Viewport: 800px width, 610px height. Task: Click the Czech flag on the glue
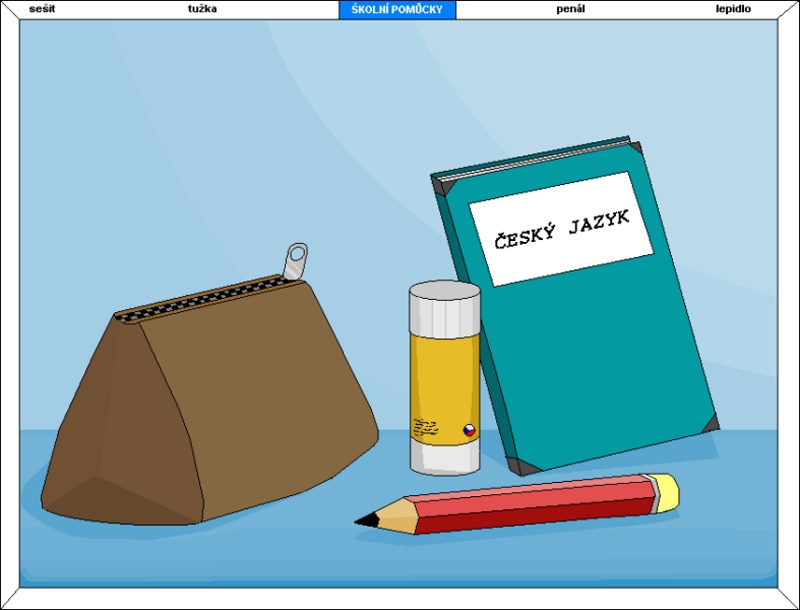click(468, 430)
